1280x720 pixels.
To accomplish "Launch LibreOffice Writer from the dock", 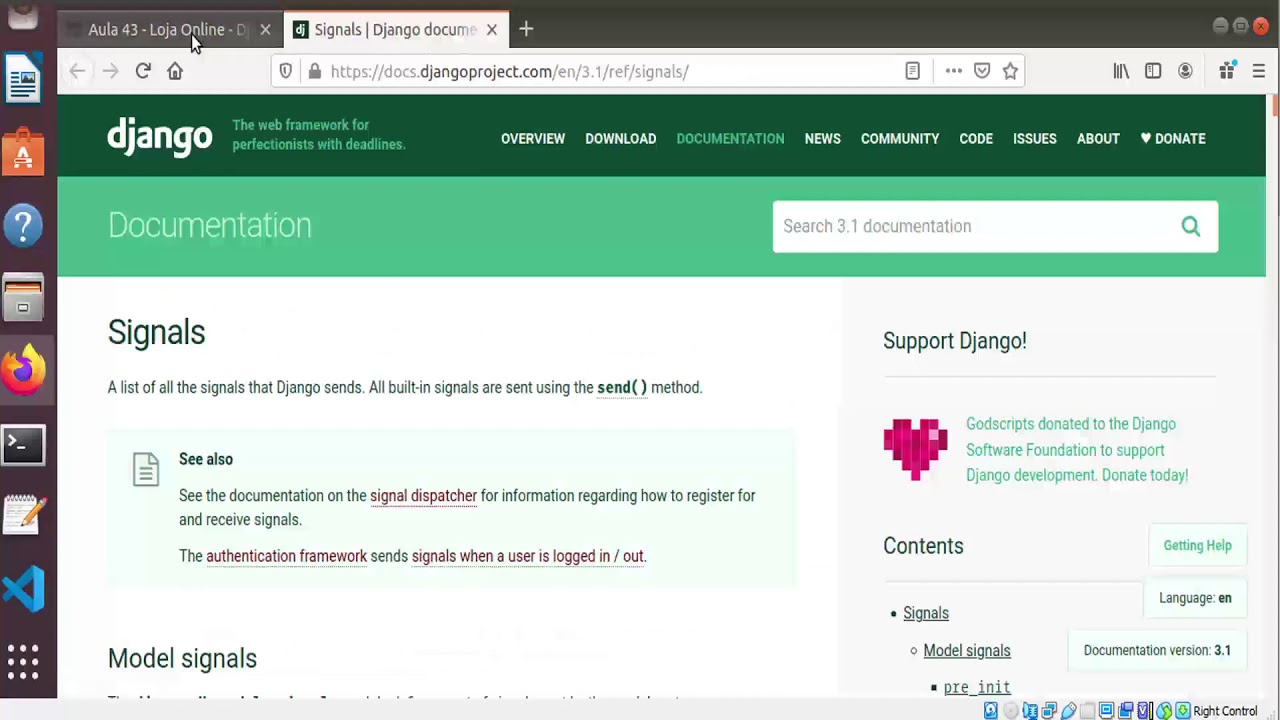I will pos(23,78).
